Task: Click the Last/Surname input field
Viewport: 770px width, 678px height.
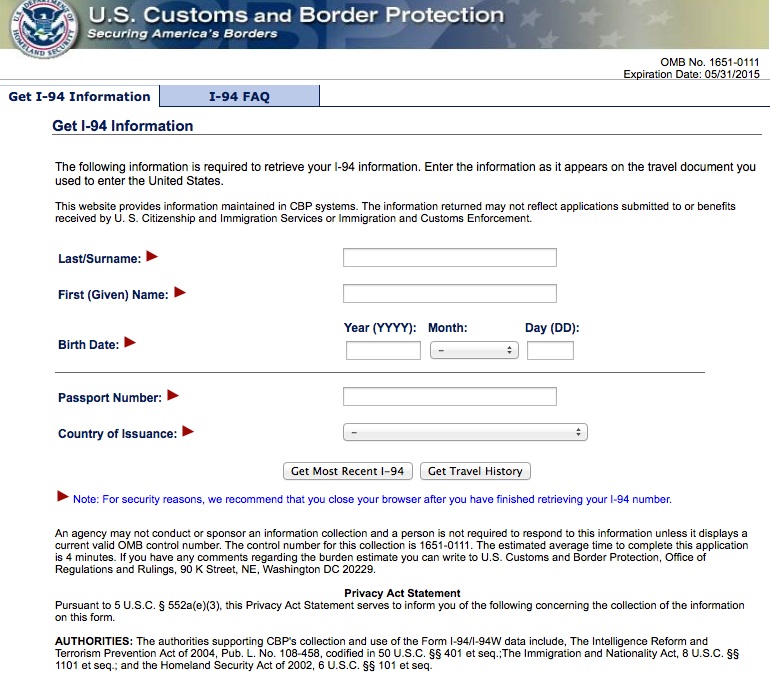Action: pos(449,257)
